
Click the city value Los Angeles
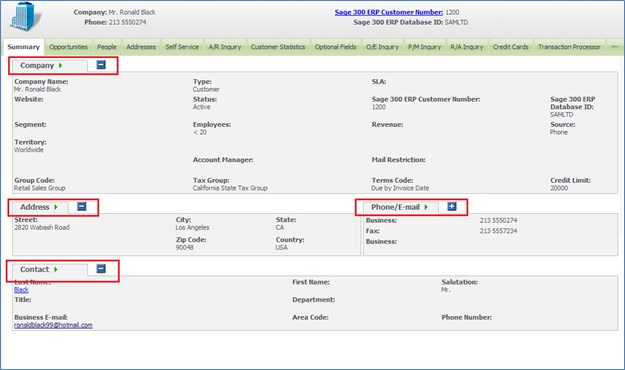tap(192, 228)
